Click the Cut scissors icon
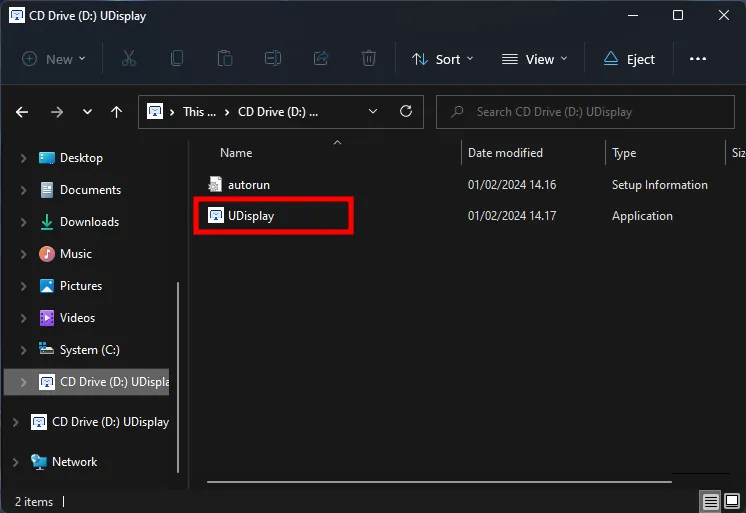The width and height of the screenshot is (746, 513). pyautogui.click(x=128, y=59)
